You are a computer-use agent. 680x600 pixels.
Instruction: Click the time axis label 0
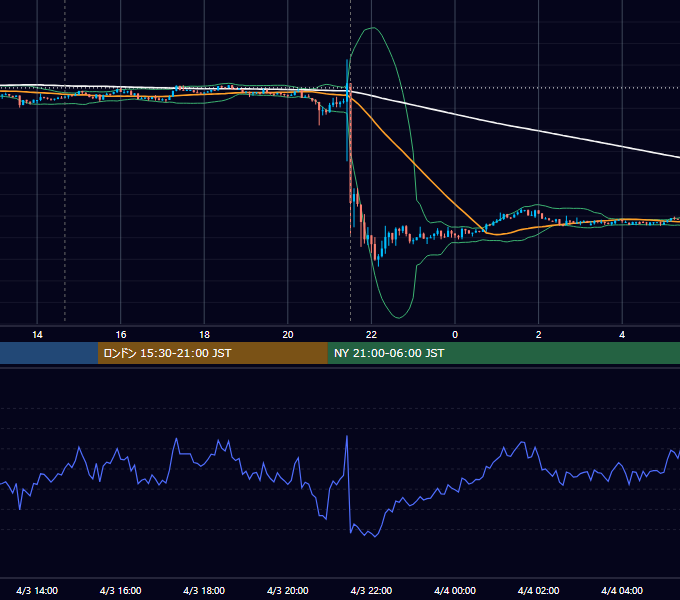tap(455, 335)
